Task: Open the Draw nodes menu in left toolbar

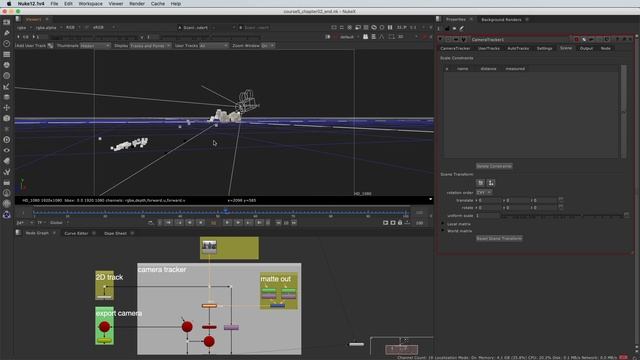Action: coord(7,33)
